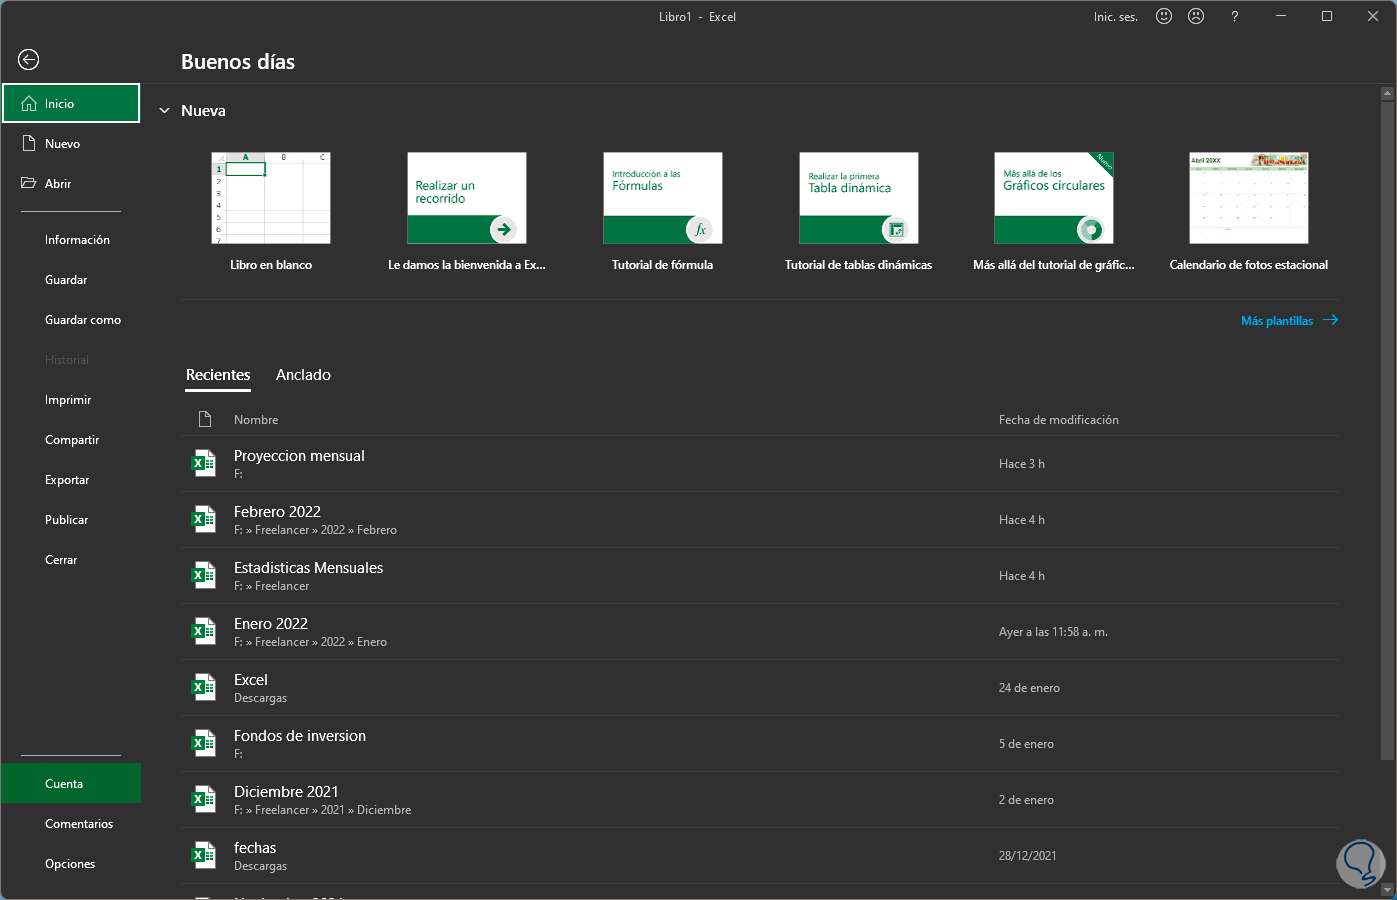Open the Cuenta page
The width and height of the screenshot is (1397, 900).
(x=71, y=783)
